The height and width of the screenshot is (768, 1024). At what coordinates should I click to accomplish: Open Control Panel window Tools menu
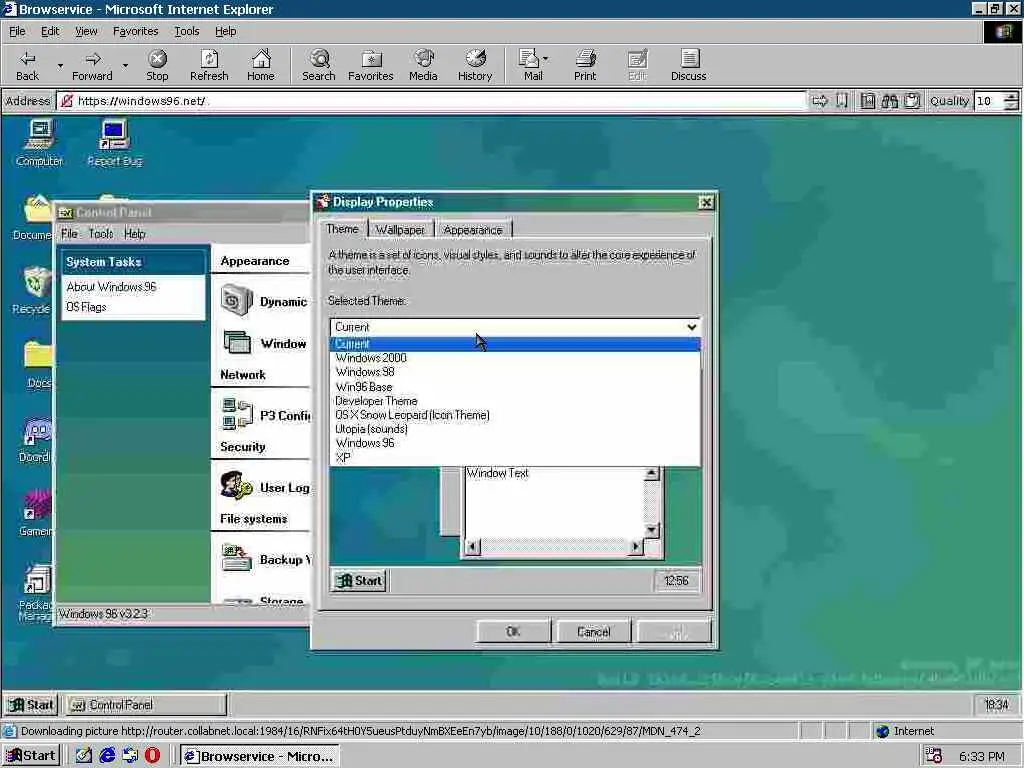coord(101,234)
